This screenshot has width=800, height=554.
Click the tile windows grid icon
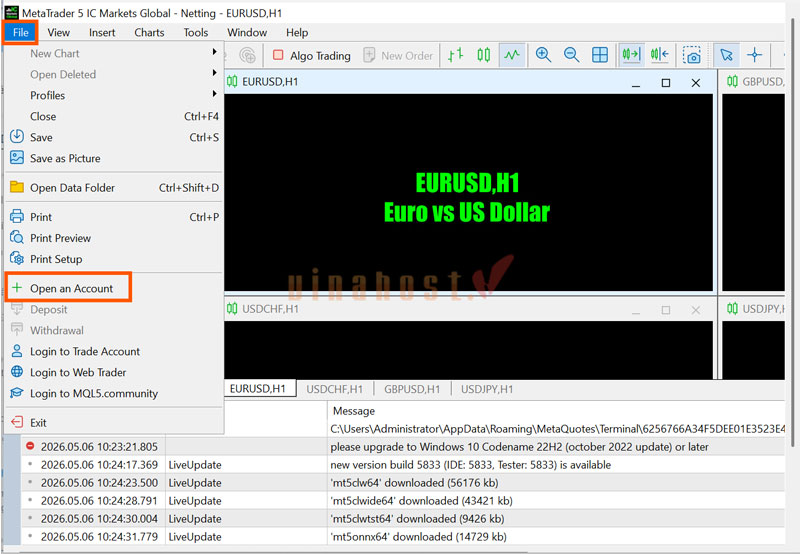(x=600, y=55)
